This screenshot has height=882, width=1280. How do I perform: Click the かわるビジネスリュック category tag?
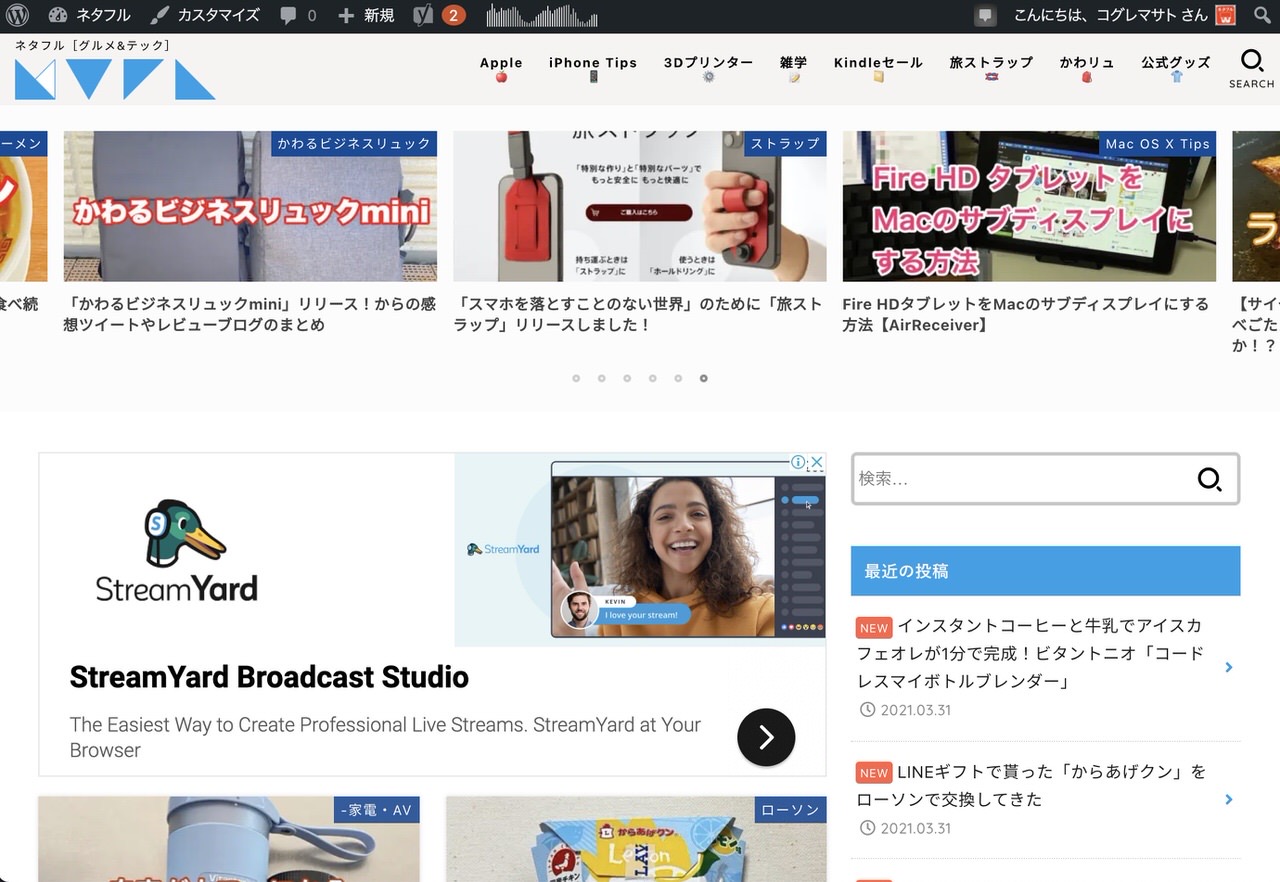pos(354,143)
